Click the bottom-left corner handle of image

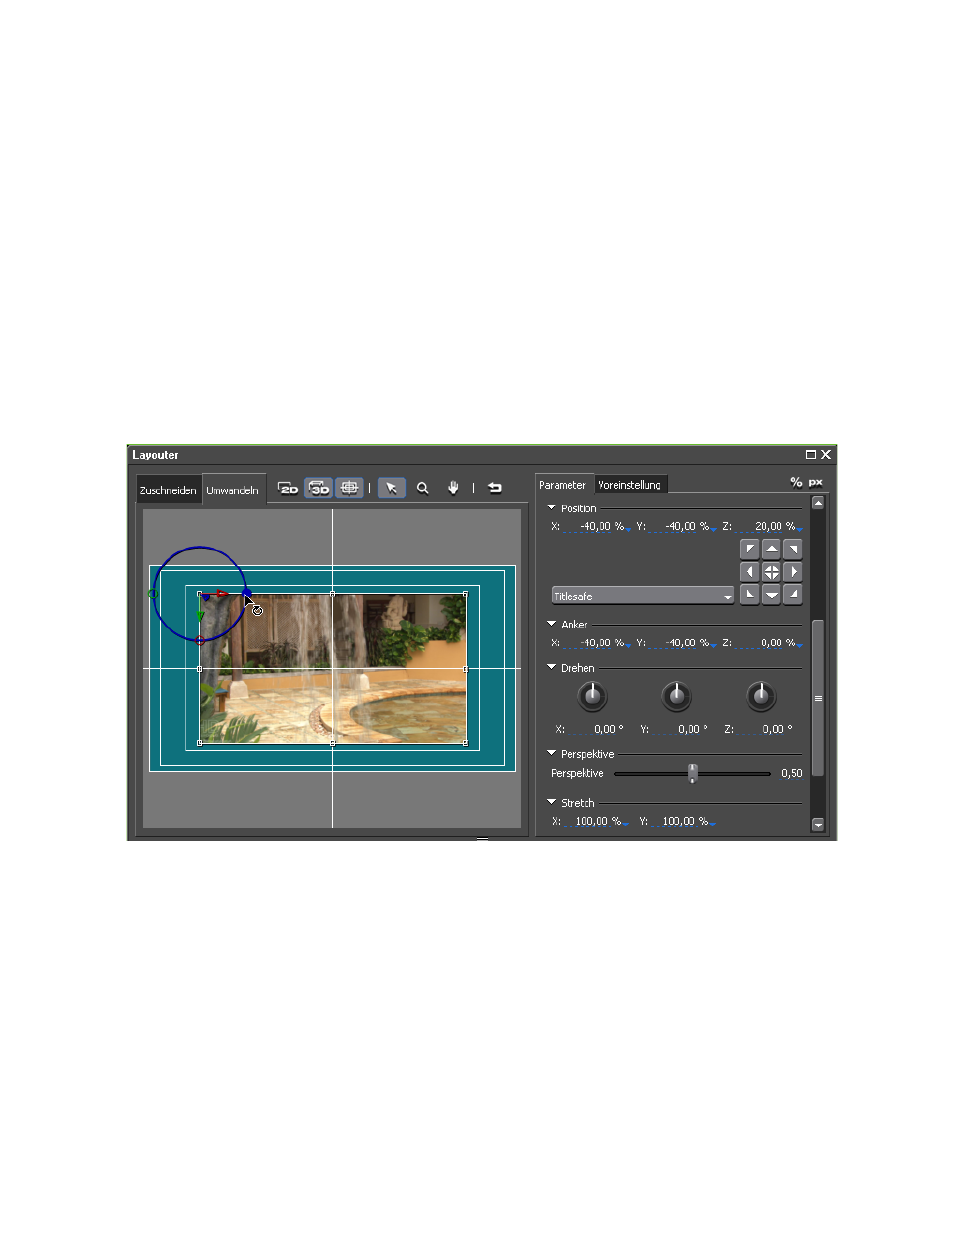200,742
